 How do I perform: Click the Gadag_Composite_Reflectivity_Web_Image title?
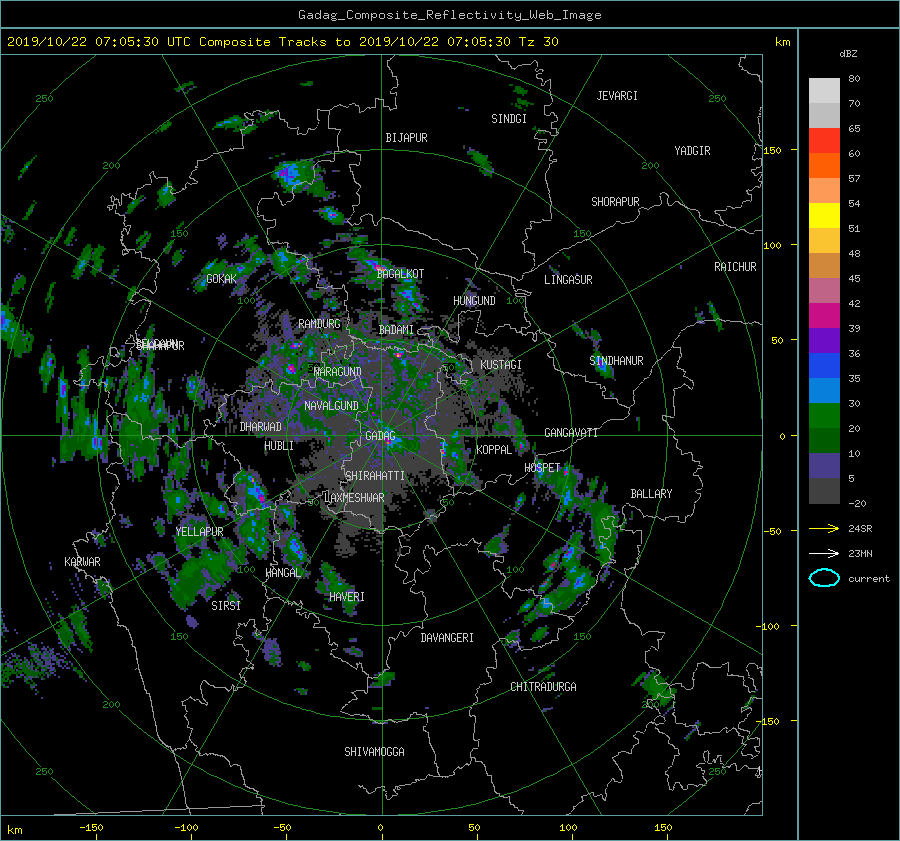click(x=449, y=15)
